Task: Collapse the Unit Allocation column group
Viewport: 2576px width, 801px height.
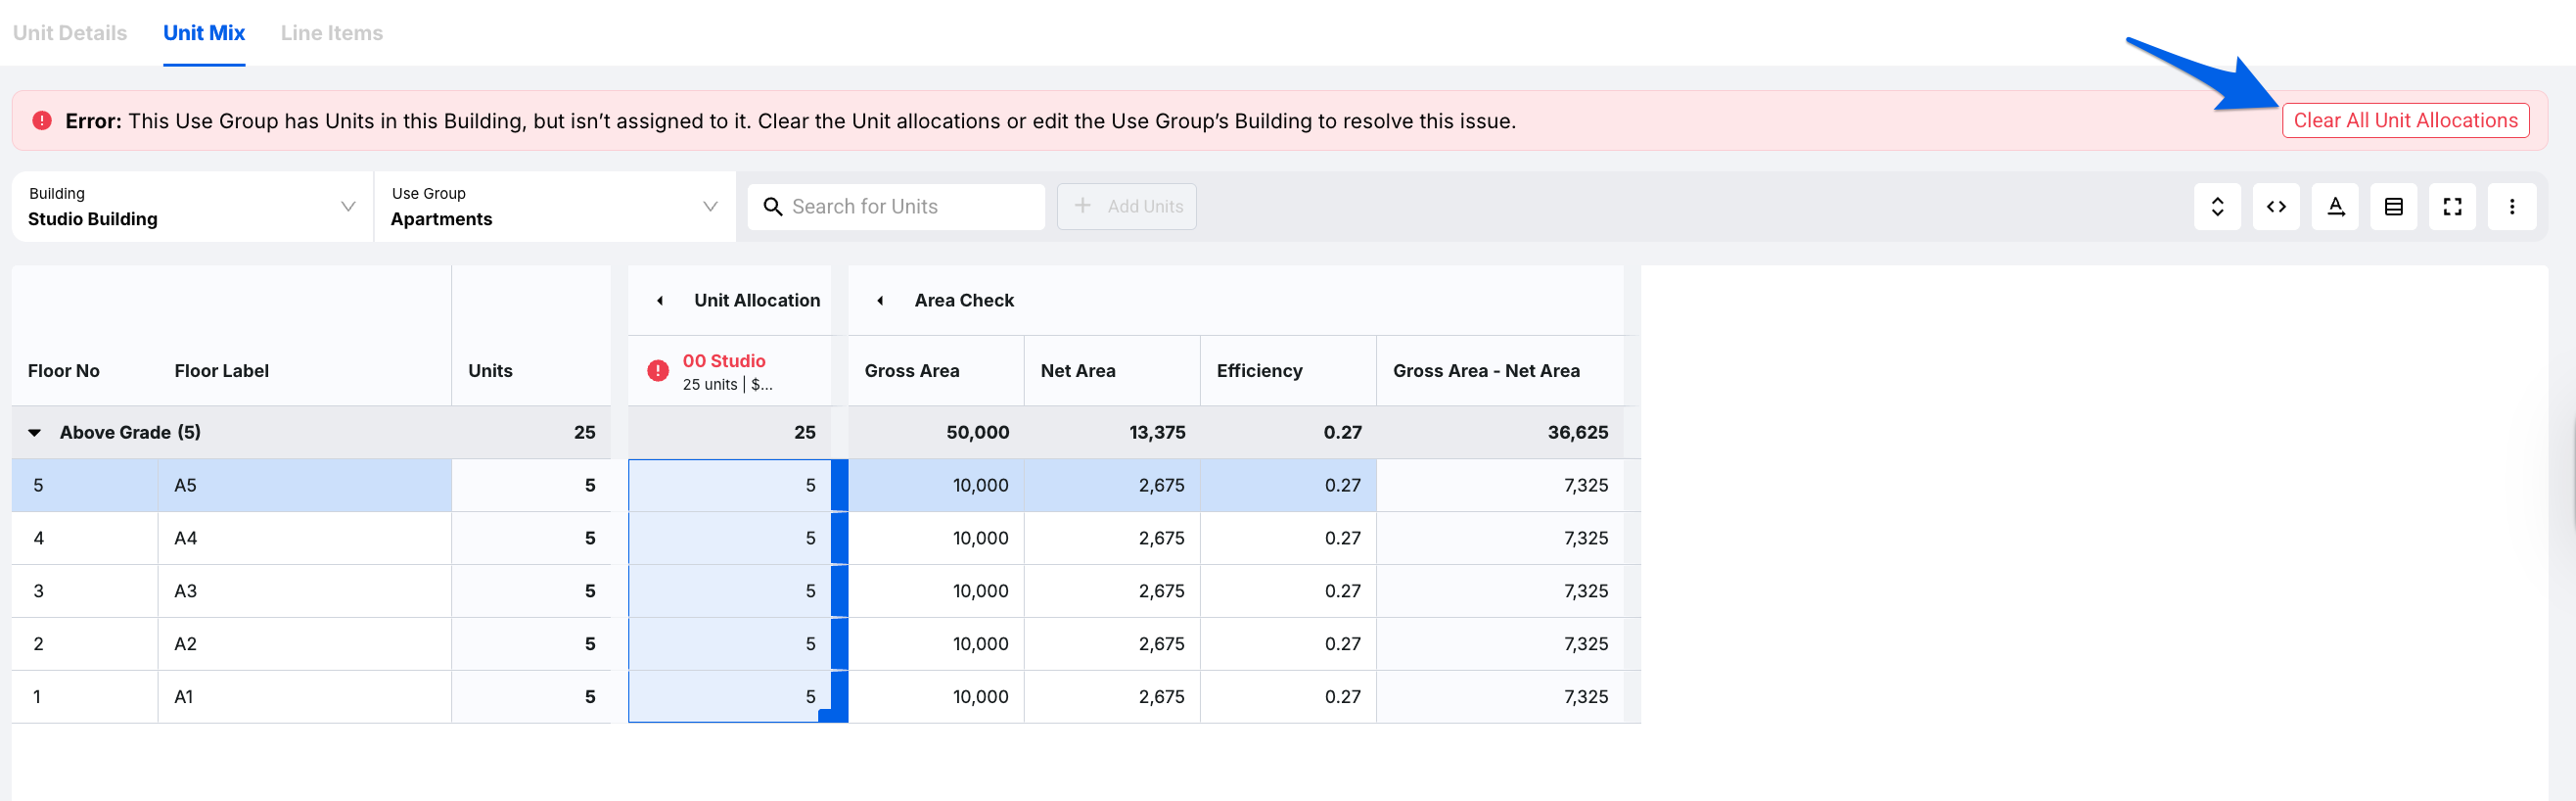Action: tap(660, 301)
